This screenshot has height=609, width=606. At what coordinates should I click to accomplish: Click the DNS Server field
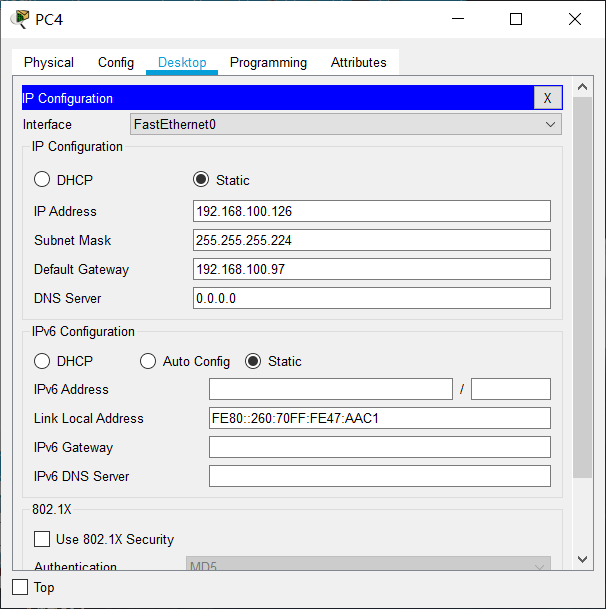click(372, 298)
